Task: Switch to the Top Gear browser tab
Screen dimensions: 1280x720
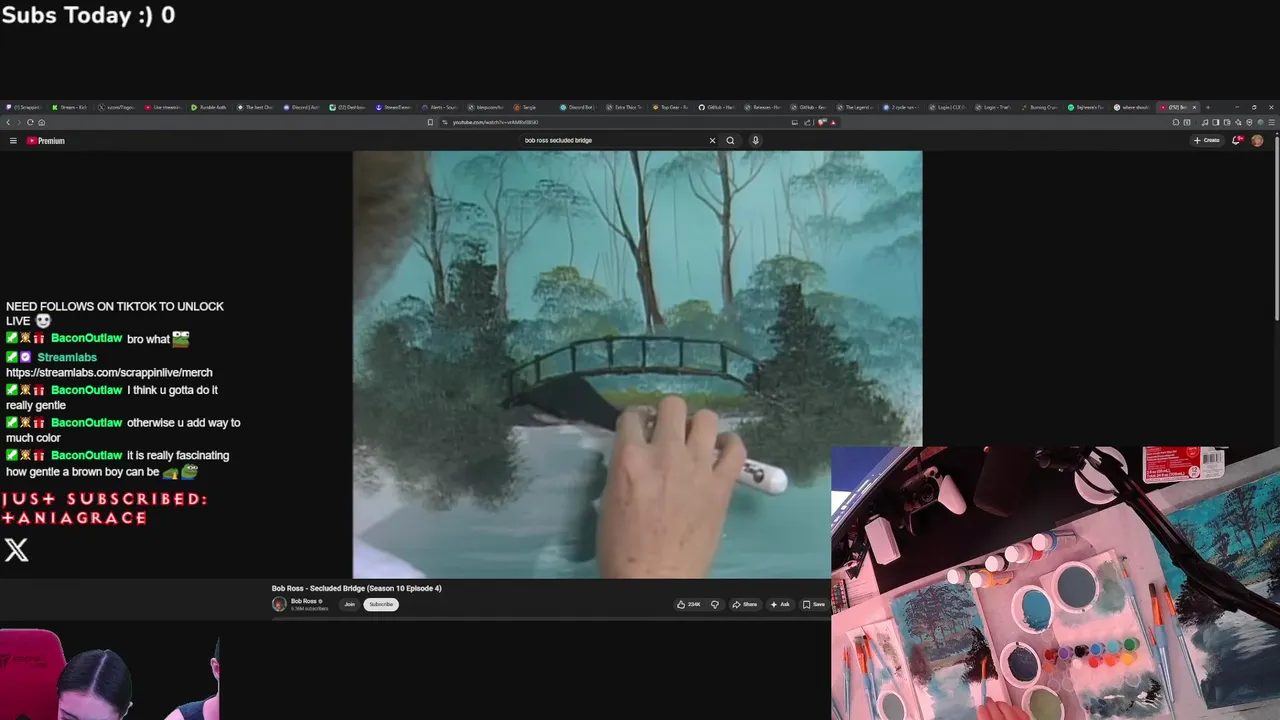Action: click(x=670, y=107)
